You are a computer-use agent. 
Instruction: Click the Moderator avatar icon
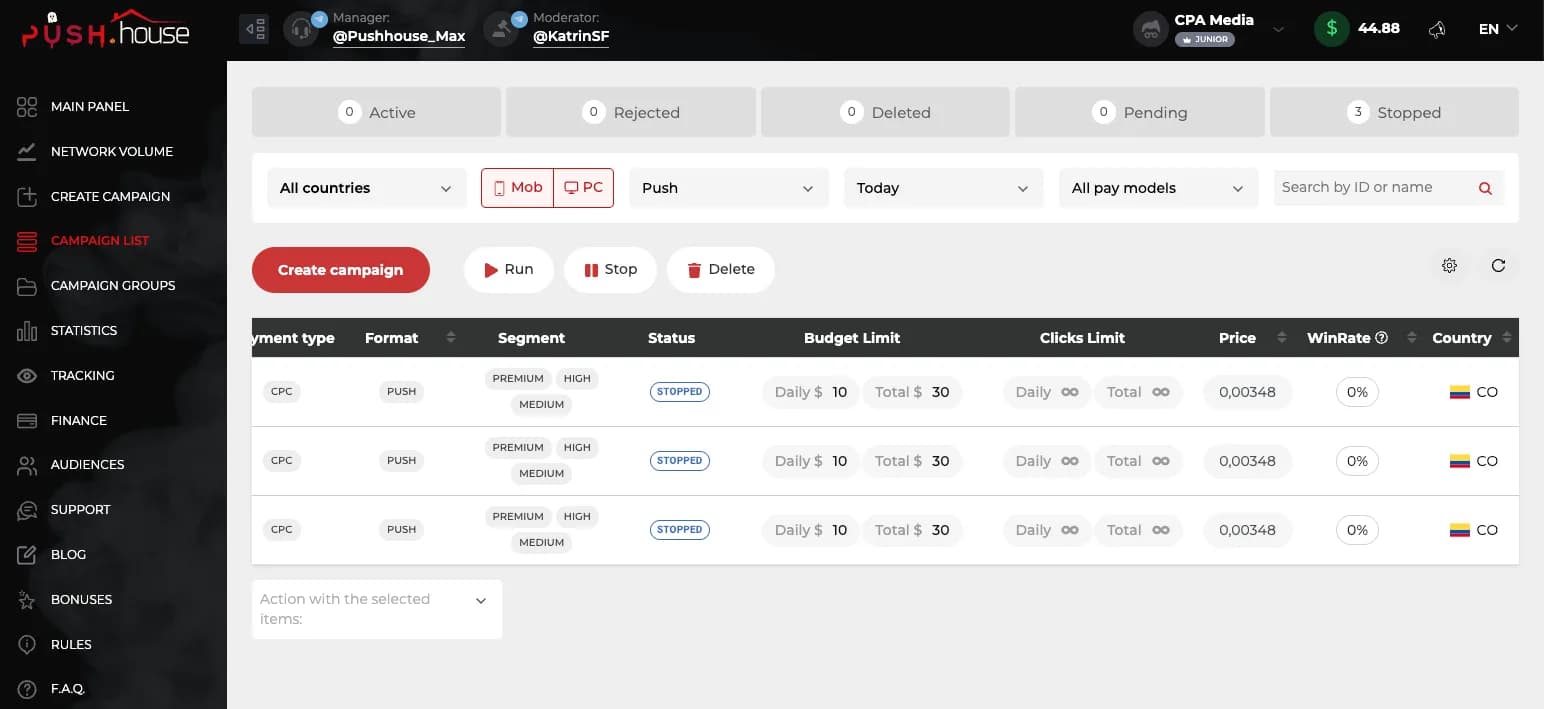[x=502, y=29]
